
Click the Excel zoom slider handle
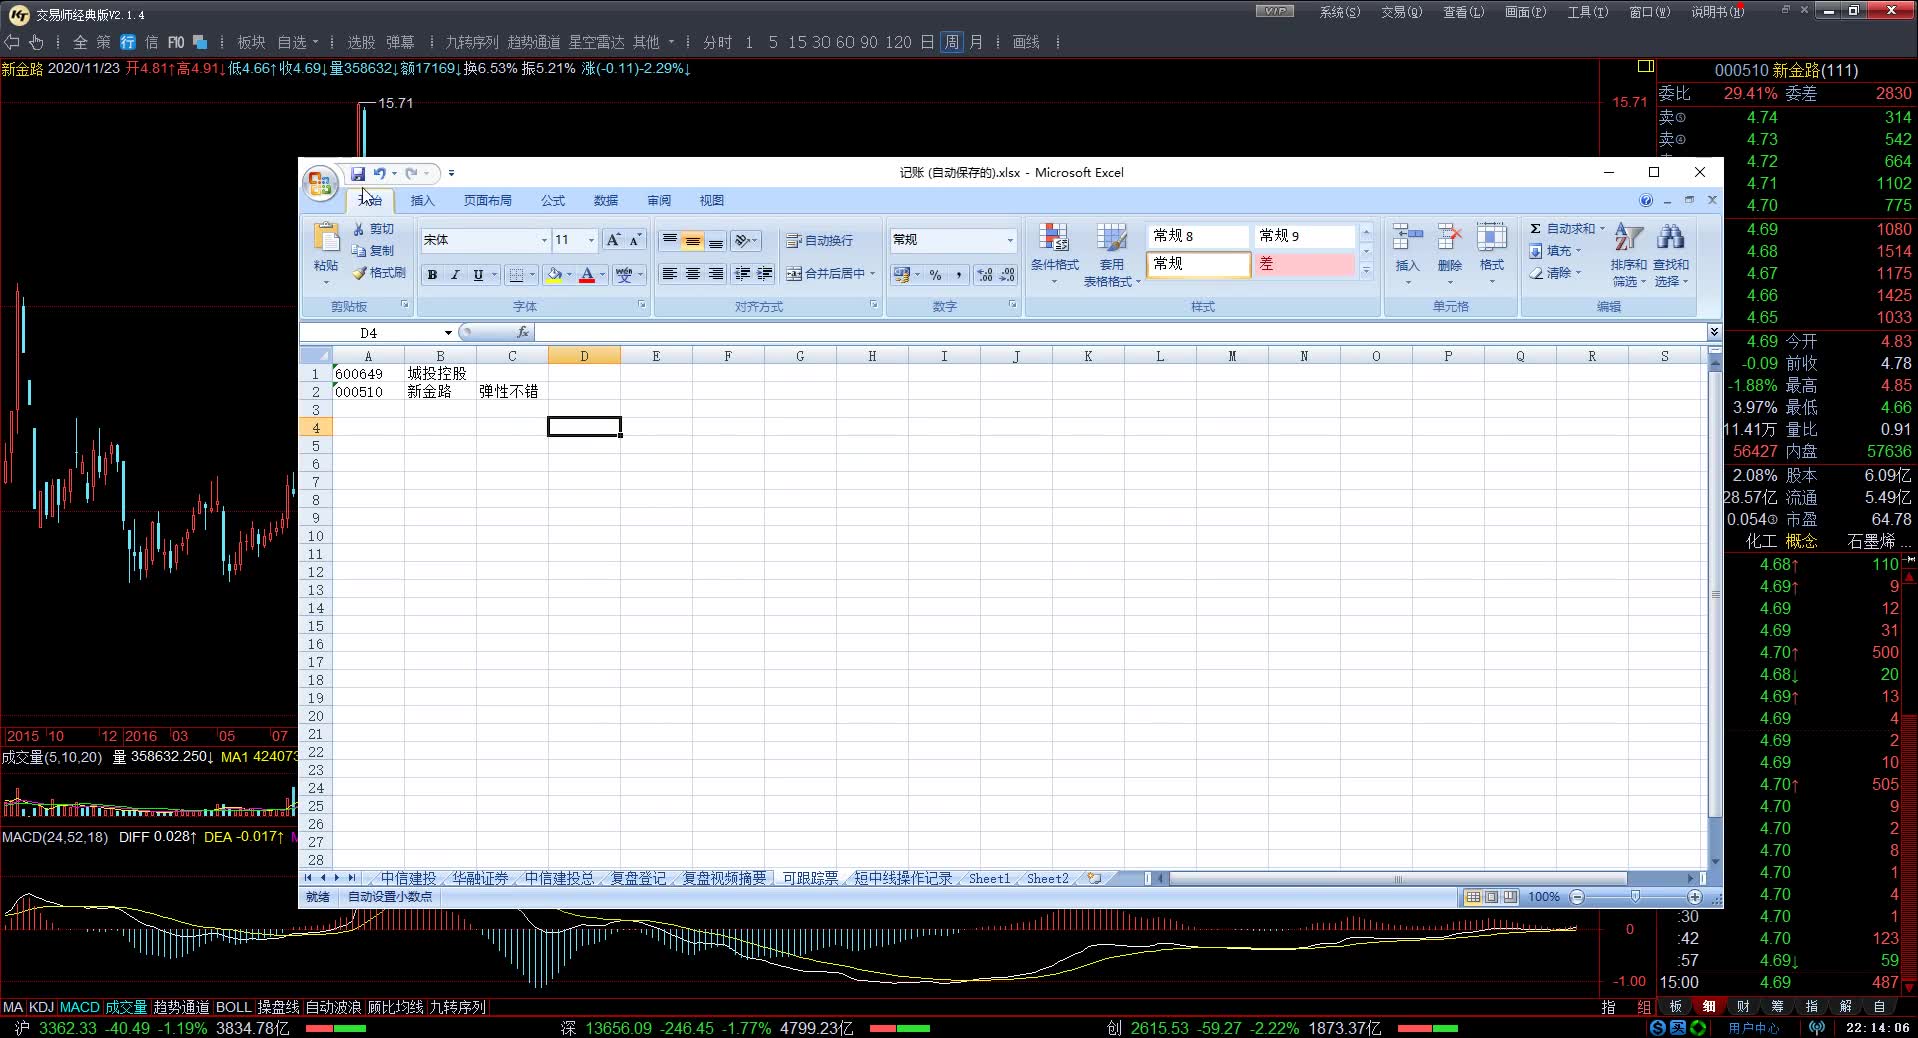(x=1635, y=897)
